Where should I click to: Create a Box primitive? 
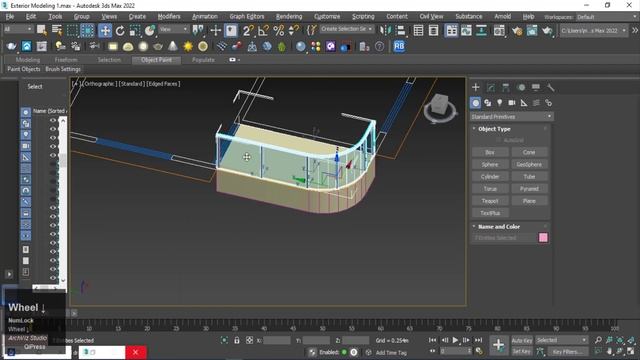[490, 152]
